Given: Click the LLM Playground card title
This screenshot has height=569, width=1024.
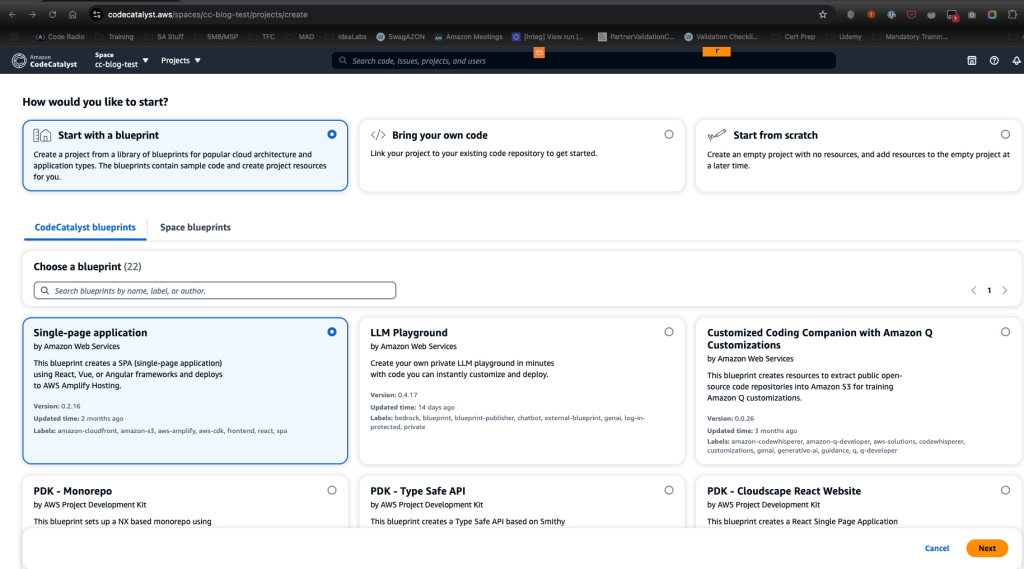Looking at the screenshot, I should [x=409, y=333].
